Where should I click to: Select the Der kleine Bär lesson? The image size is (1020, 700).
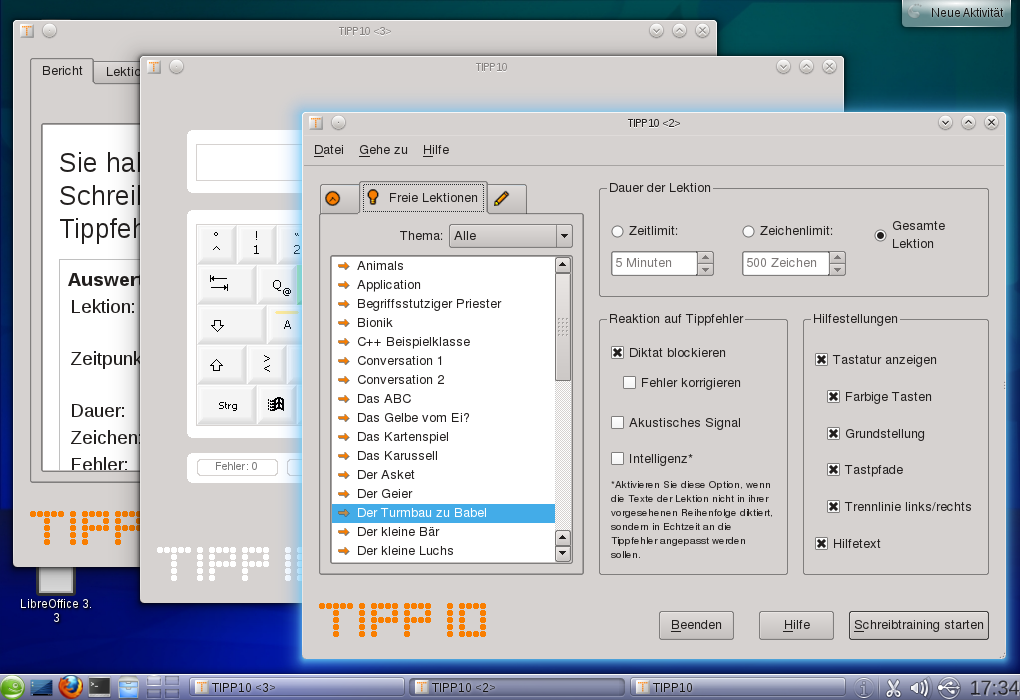[443, 532]
